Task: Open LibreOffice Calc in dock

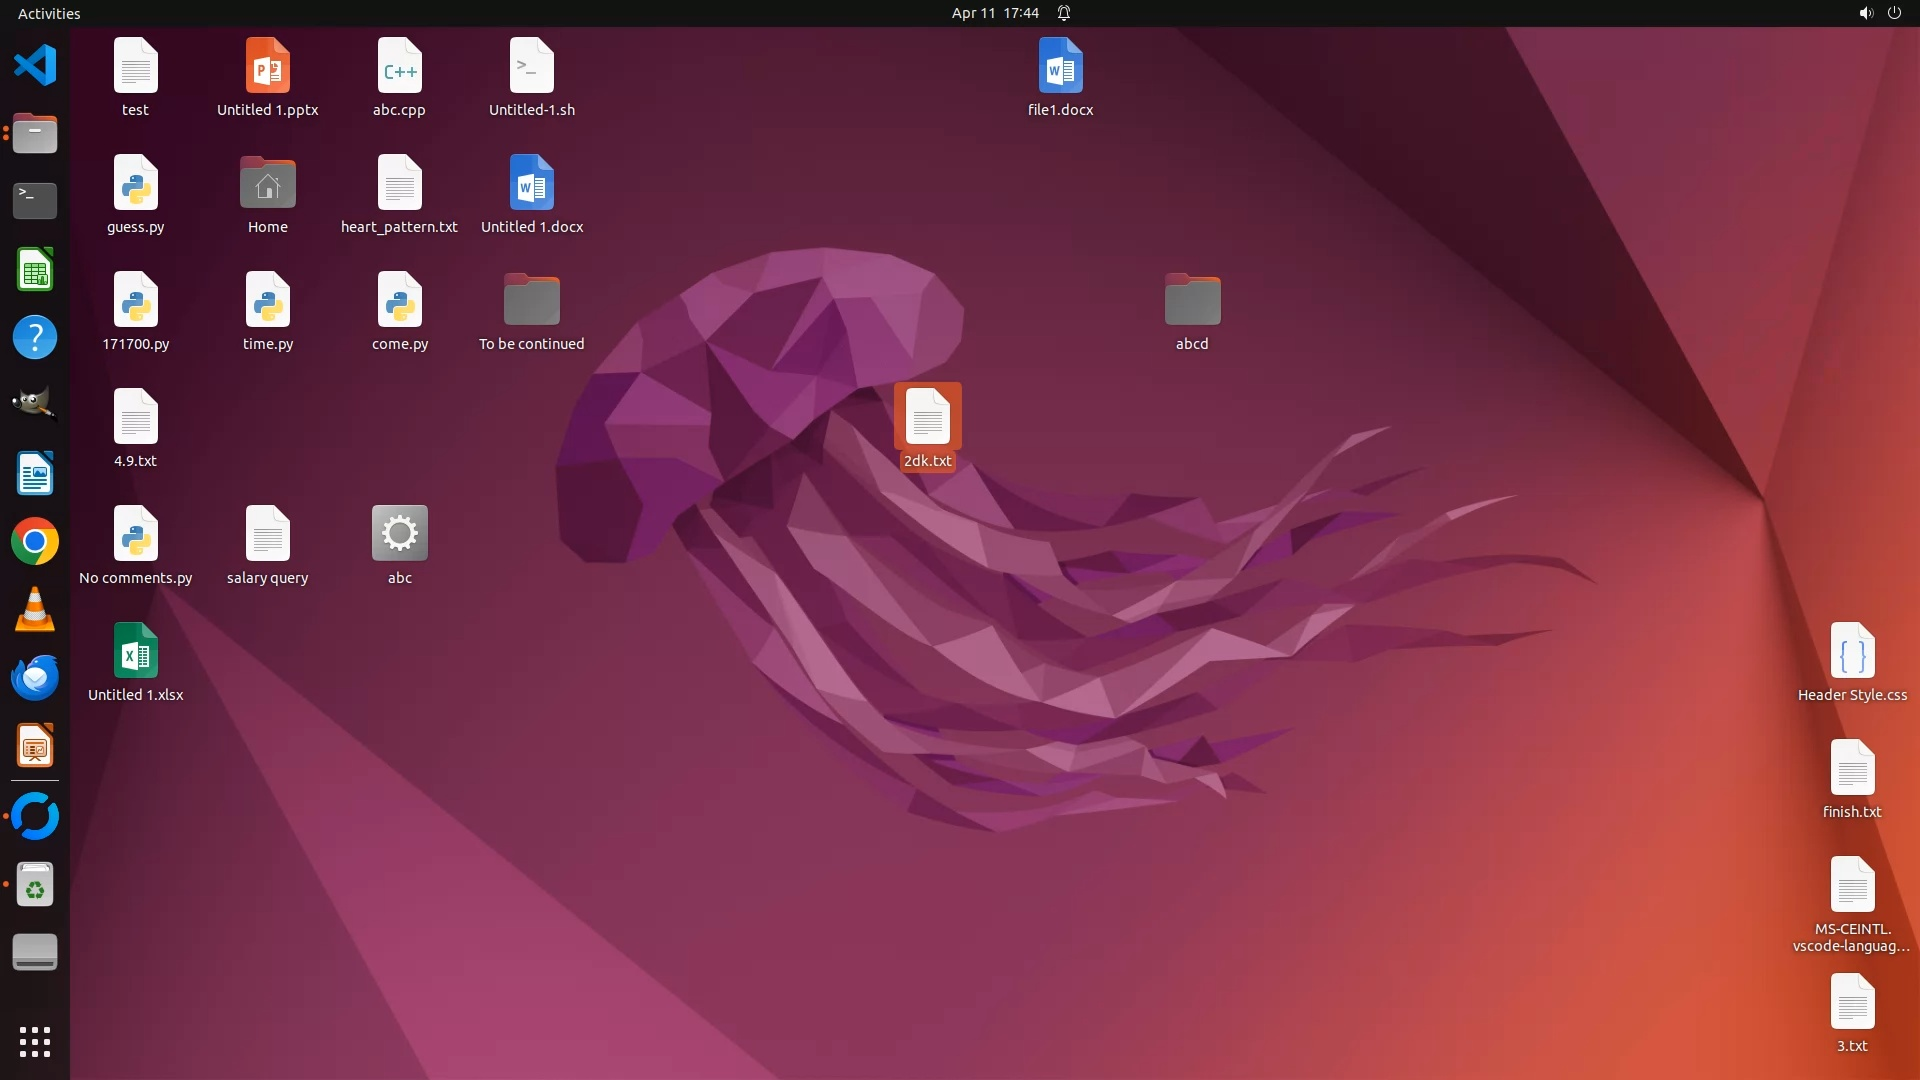Action: pyautogui.click(x=35, y=270)
